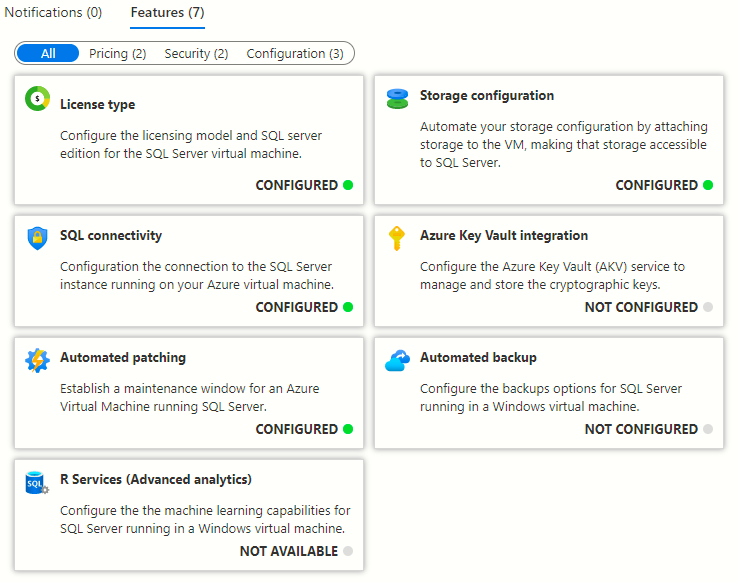Filter features by Configuration (3)
This screenshot has height=582, width=738.
[x=295, y=54]
